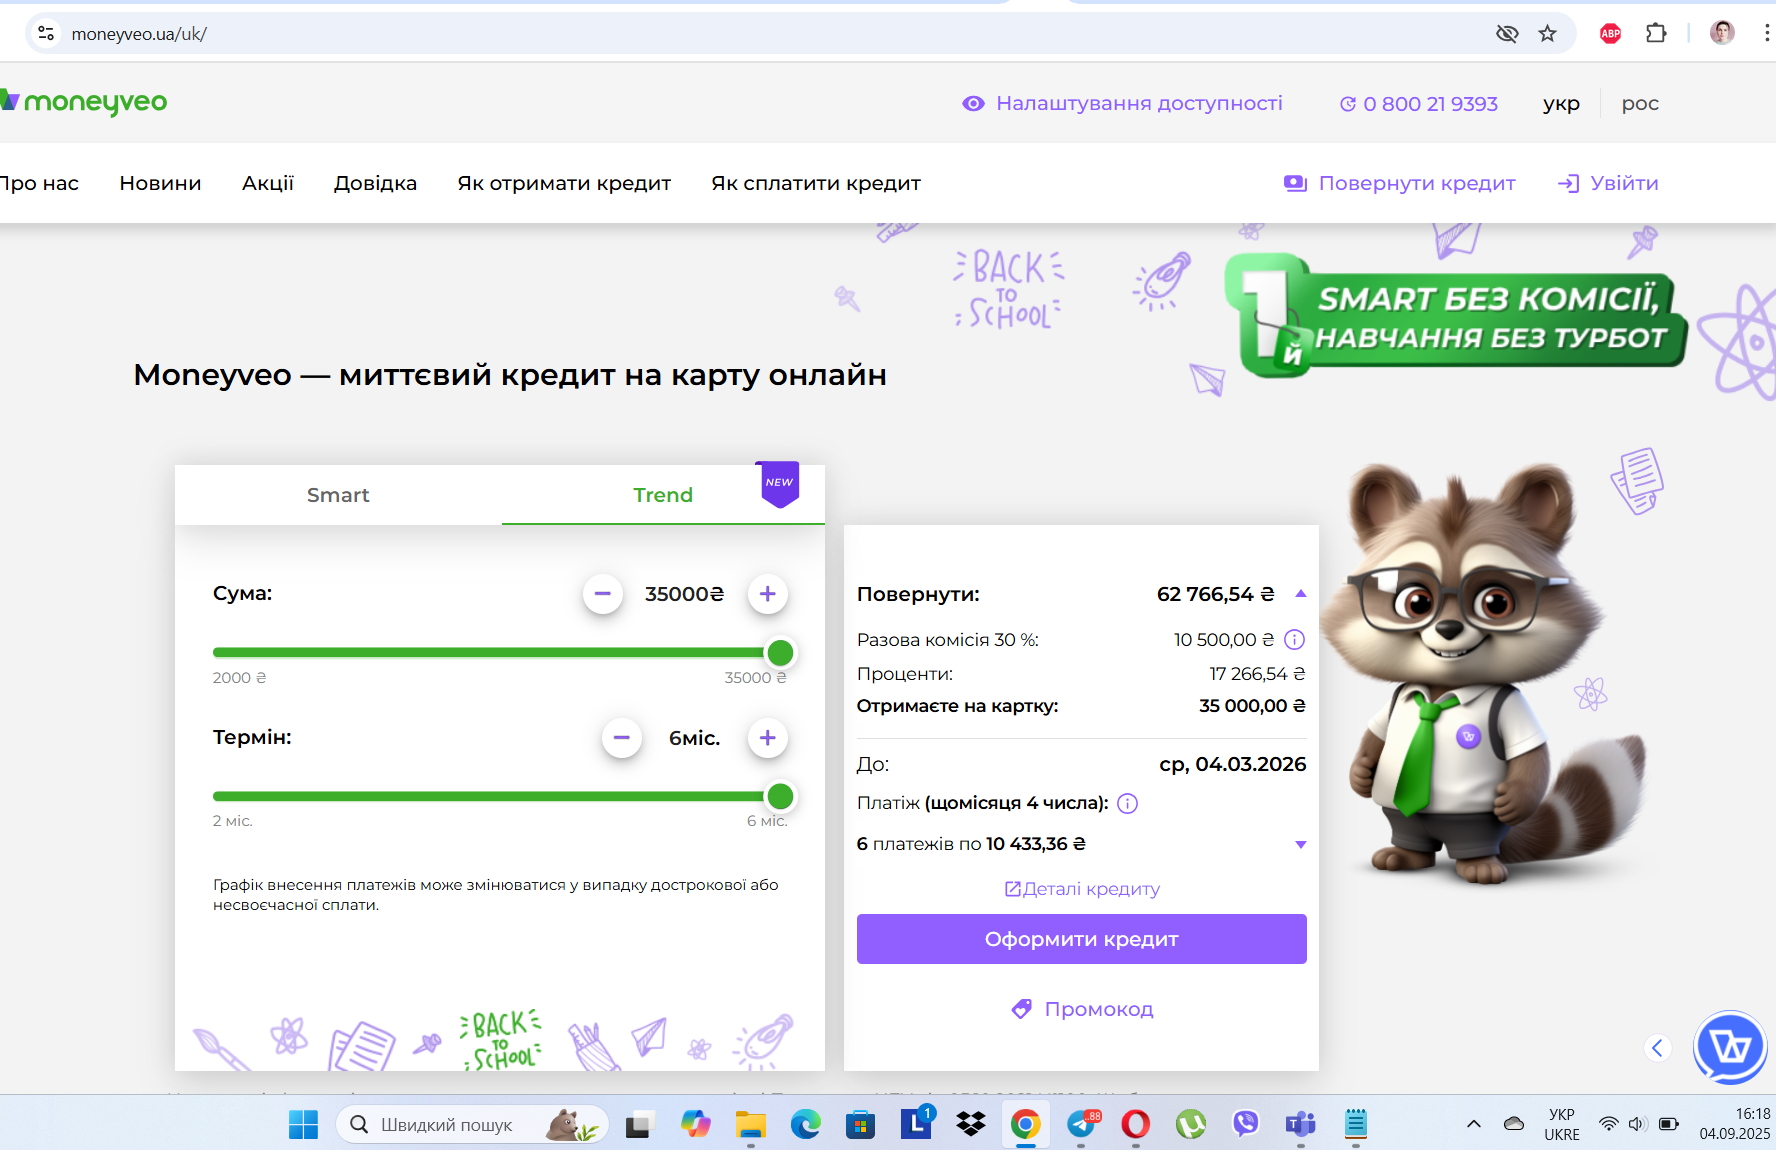
Task: Open the L app with notification badge
Action: pyautogui.click(x=916, y=1124)
